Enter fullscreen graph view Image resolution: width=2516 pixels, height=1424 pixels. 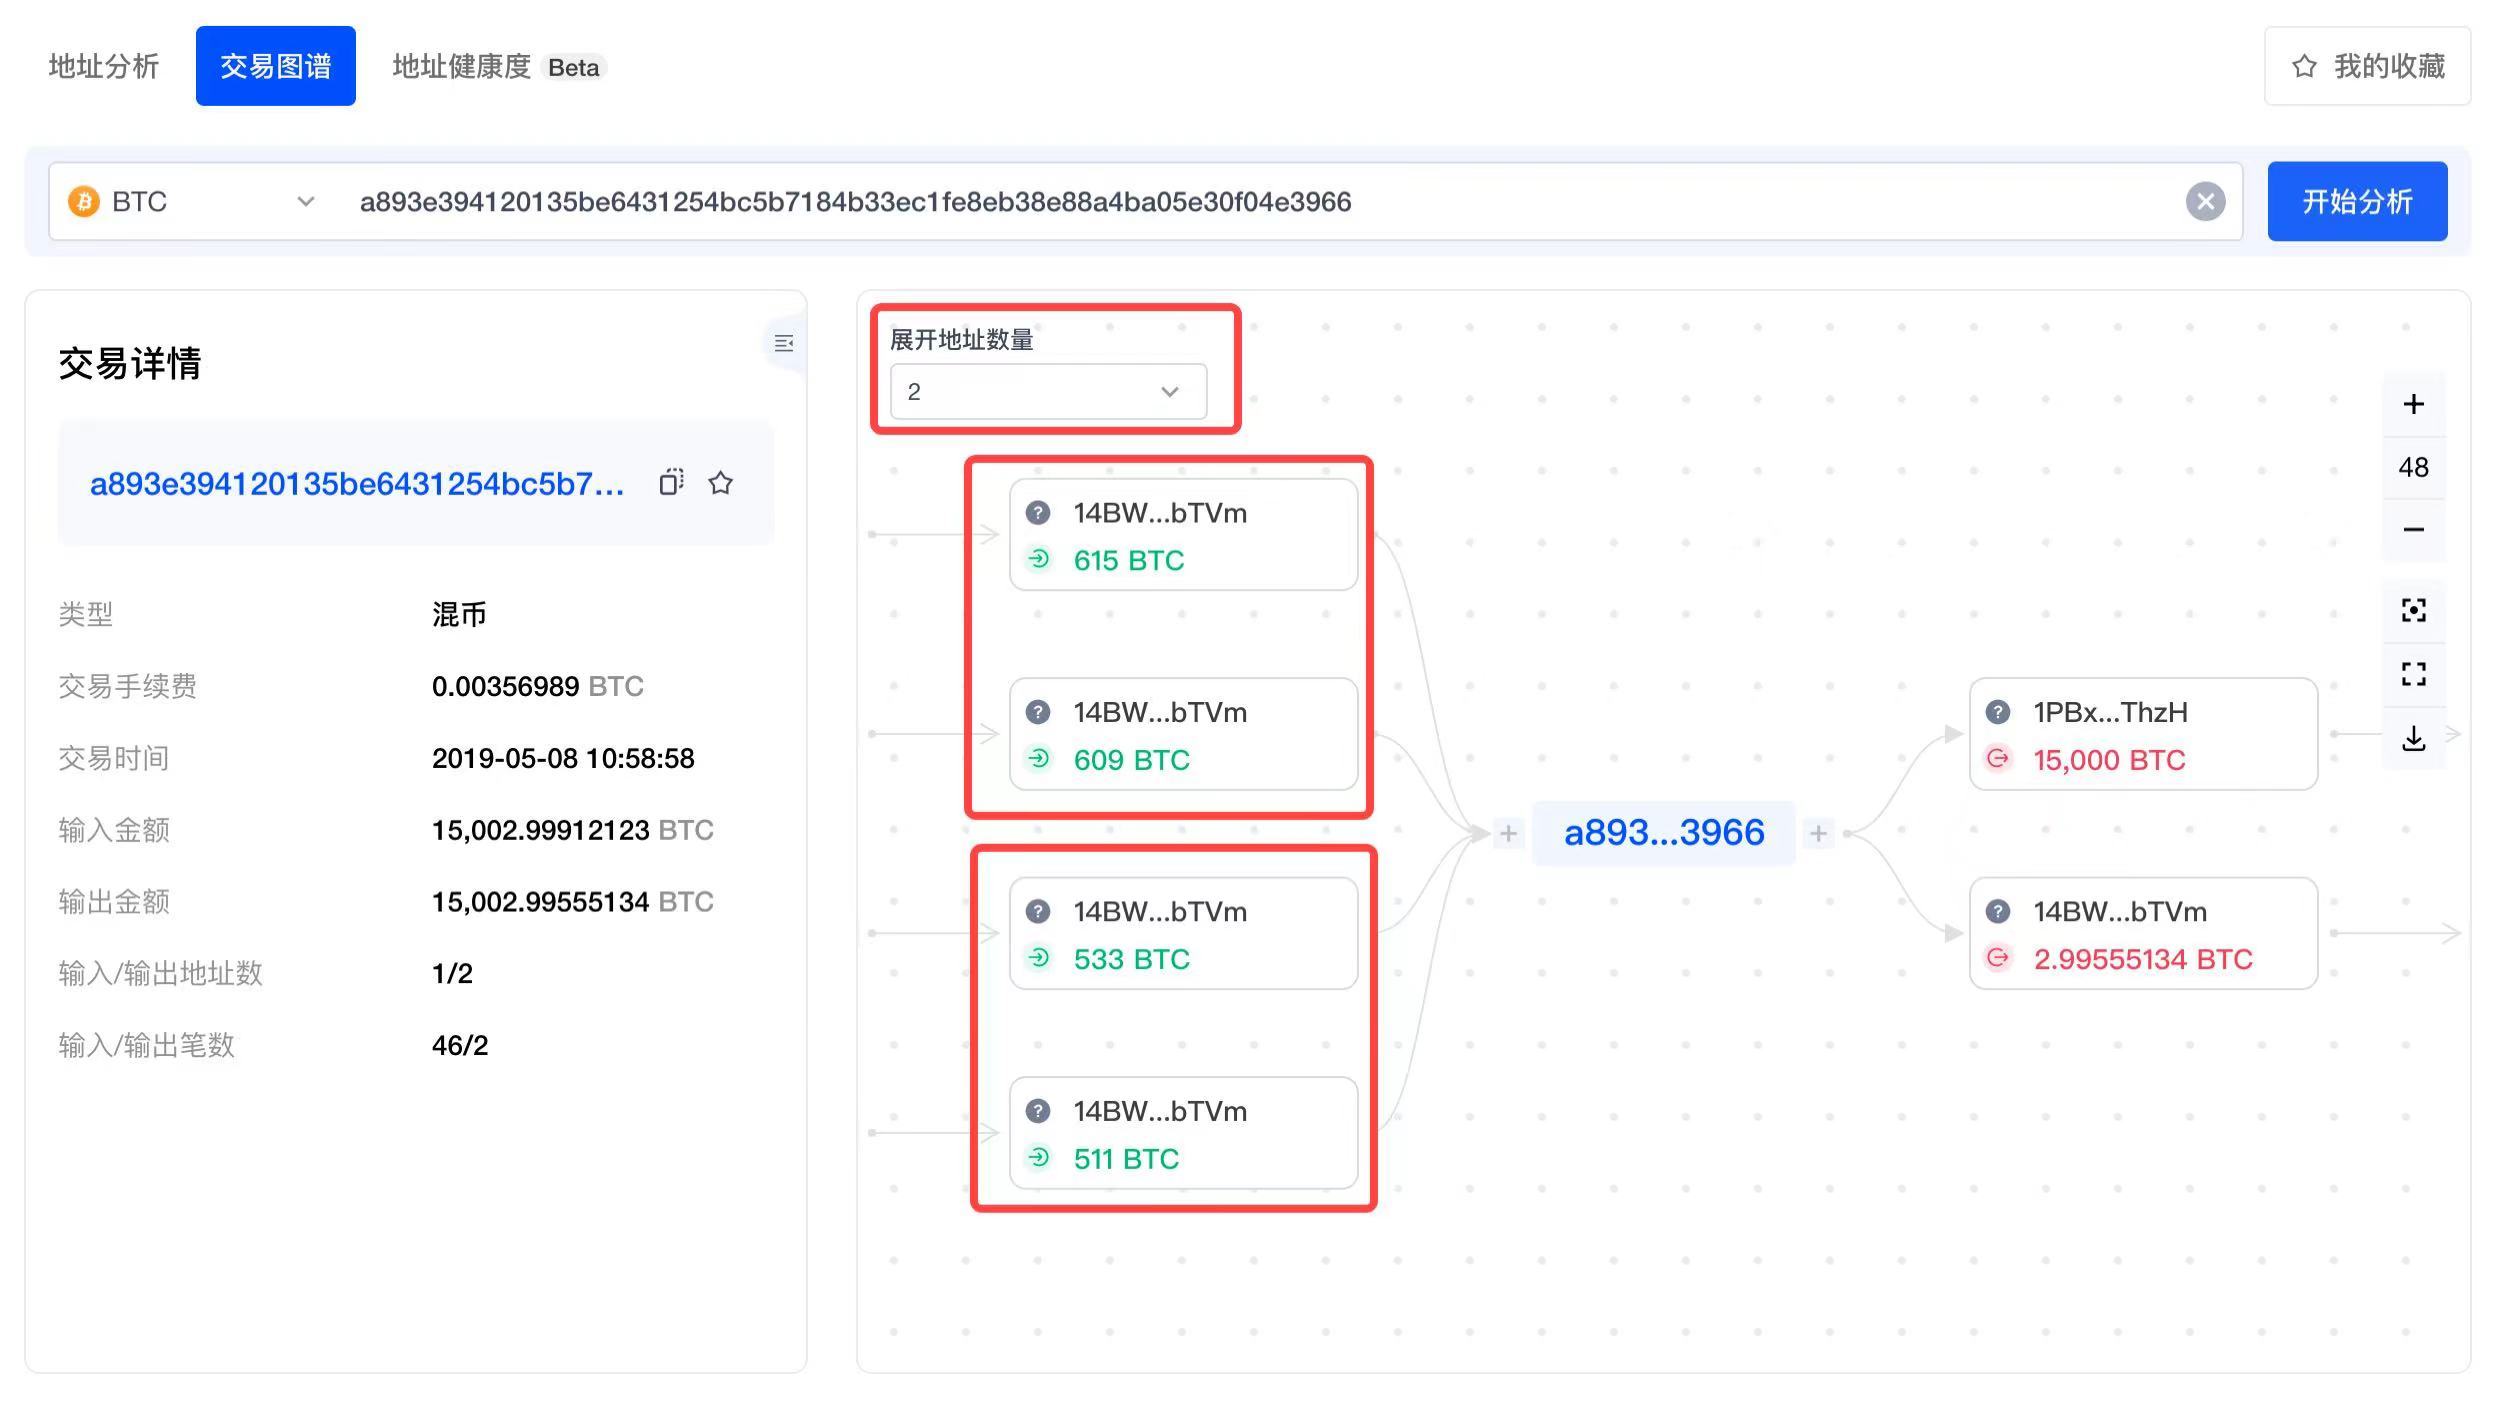(2413, 675)
